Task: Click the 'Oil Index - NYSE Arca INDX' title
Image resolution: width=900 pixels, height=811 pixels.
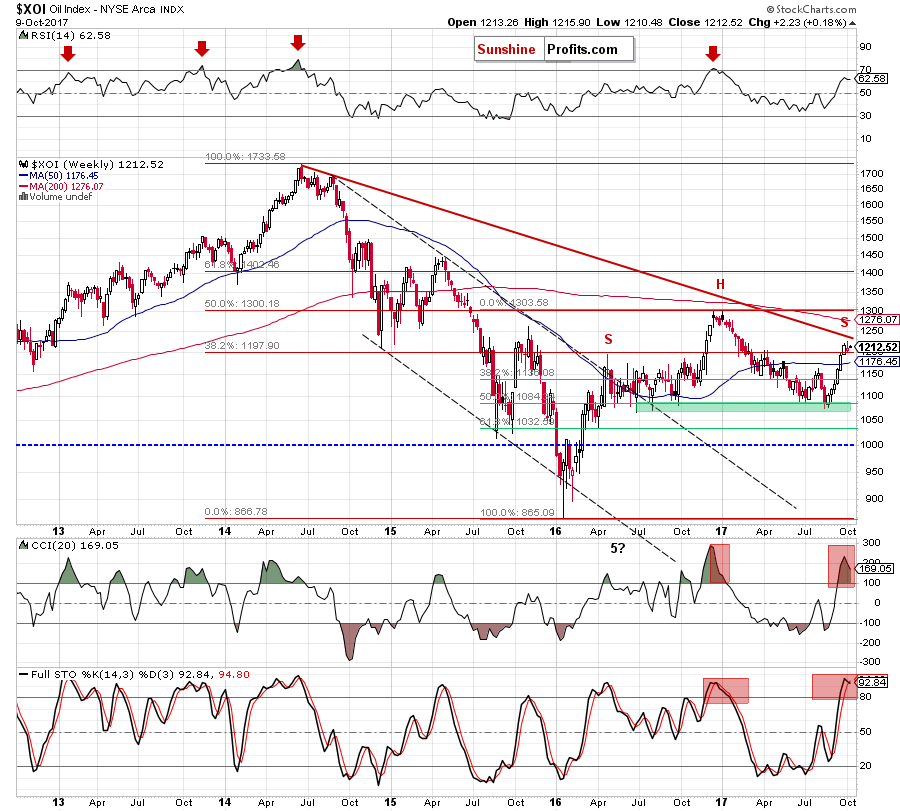Action: (117, 10)
